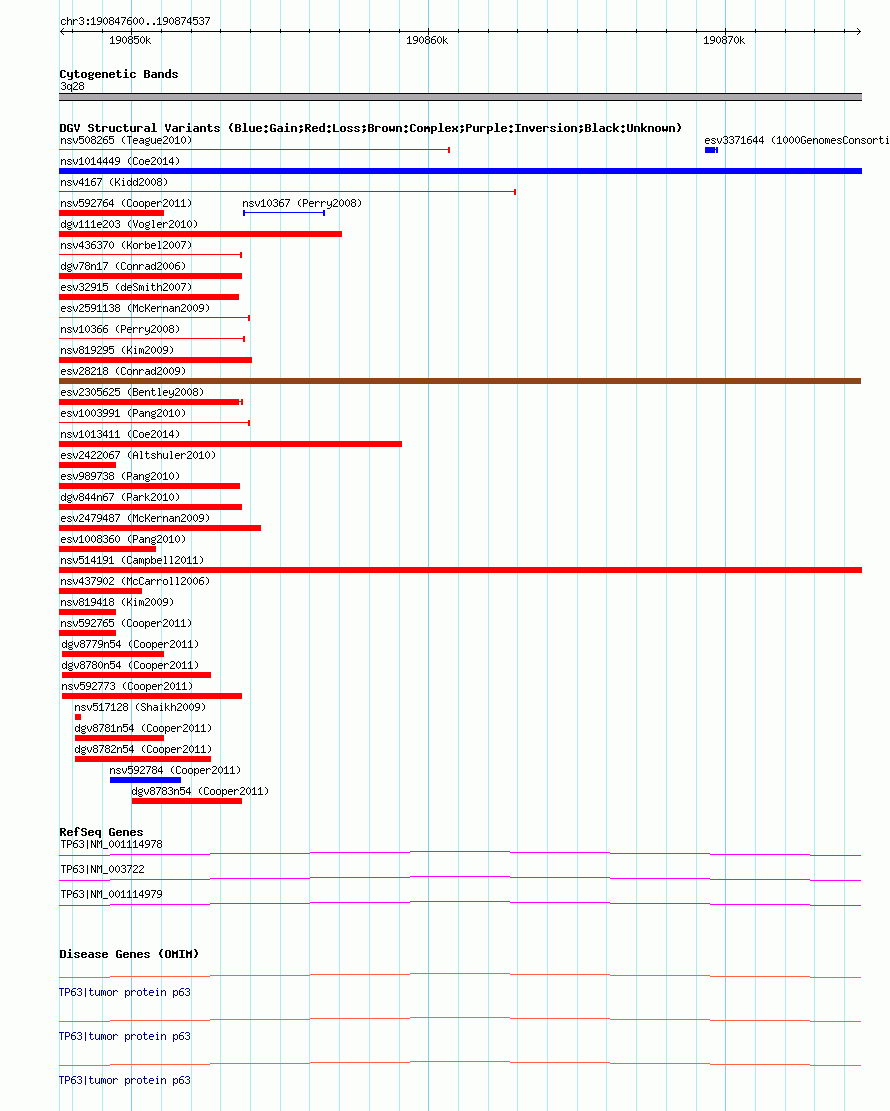Select the nsv10367 (Perry2008) blue gain feature
This screenshot has height=1111, width=890.
click(x=284, y=213)
